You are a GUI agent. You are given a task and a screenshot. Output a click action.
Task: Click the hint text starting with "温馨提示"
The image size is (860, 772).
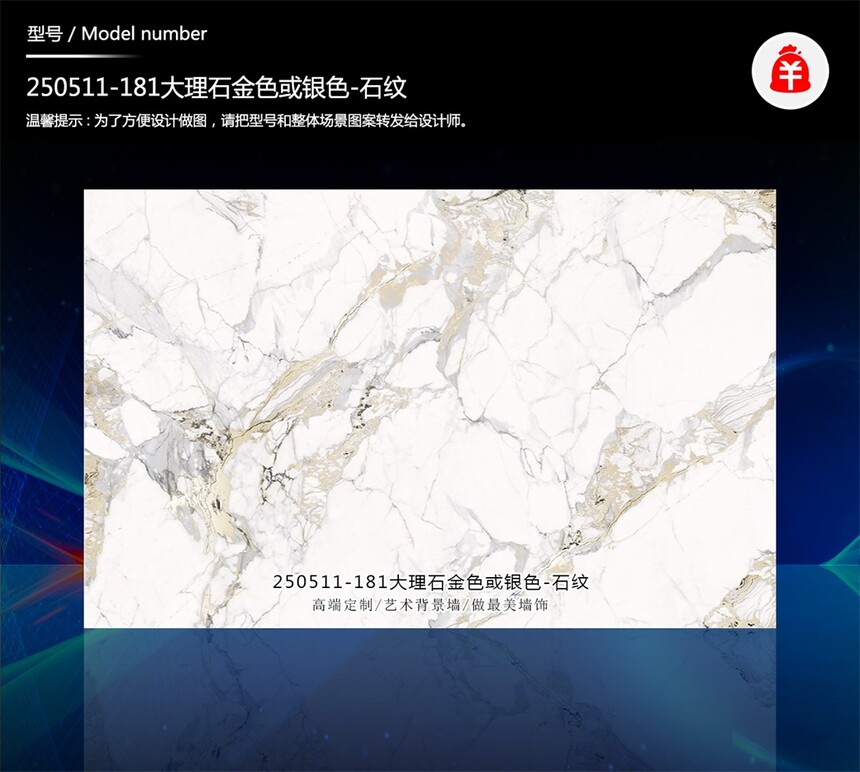(x=248, y=121)
